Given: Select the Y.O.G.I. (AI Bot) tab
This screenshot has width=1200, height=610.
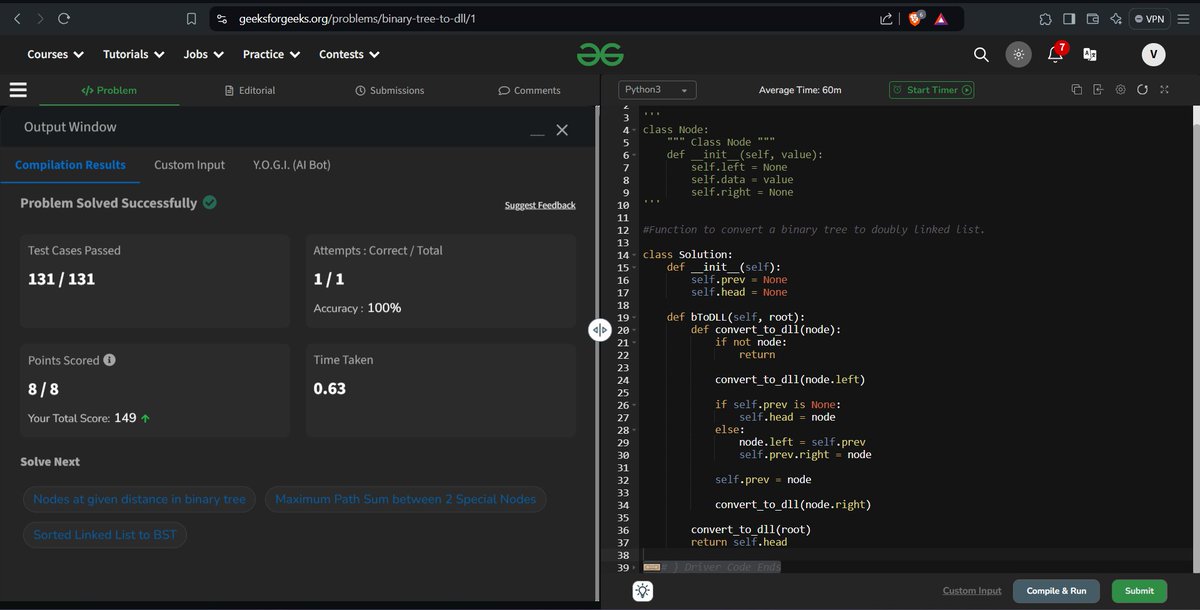Looking at the screenshot, I should click(292, 165).
